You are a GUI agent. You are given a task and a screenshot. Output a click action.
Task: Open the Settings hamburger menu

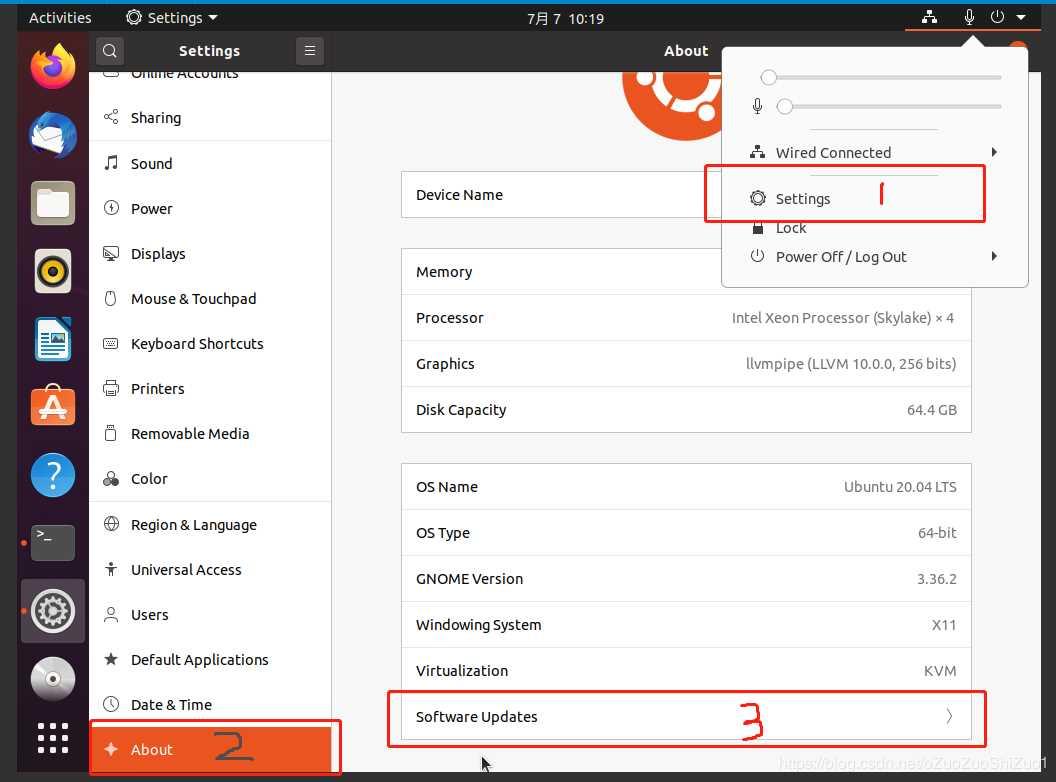point(310,51)
